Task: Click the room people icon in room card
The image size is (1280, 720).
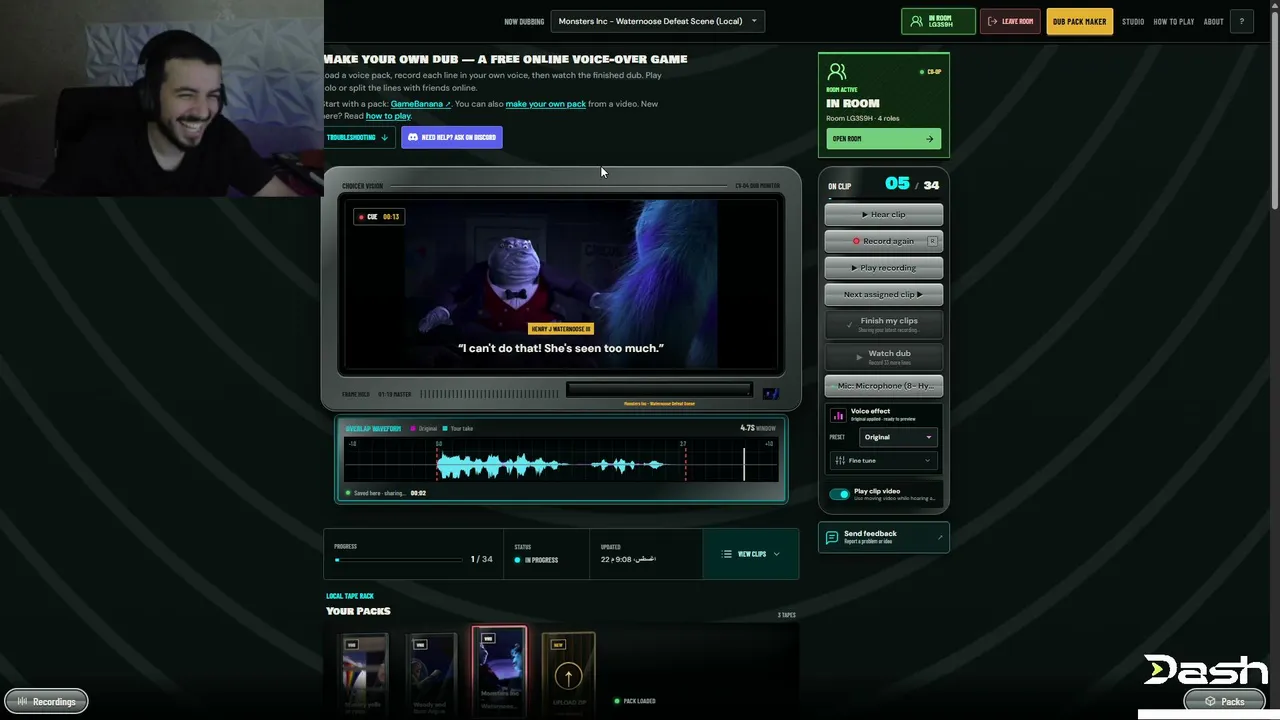Action: click(837, 71)
